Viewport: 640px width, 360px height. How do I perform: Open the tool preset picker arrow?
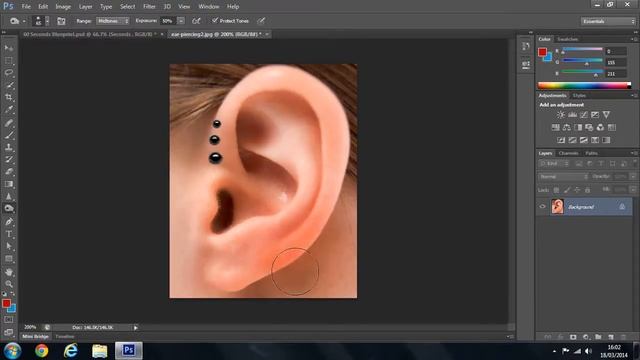click(x=24, y=21)
